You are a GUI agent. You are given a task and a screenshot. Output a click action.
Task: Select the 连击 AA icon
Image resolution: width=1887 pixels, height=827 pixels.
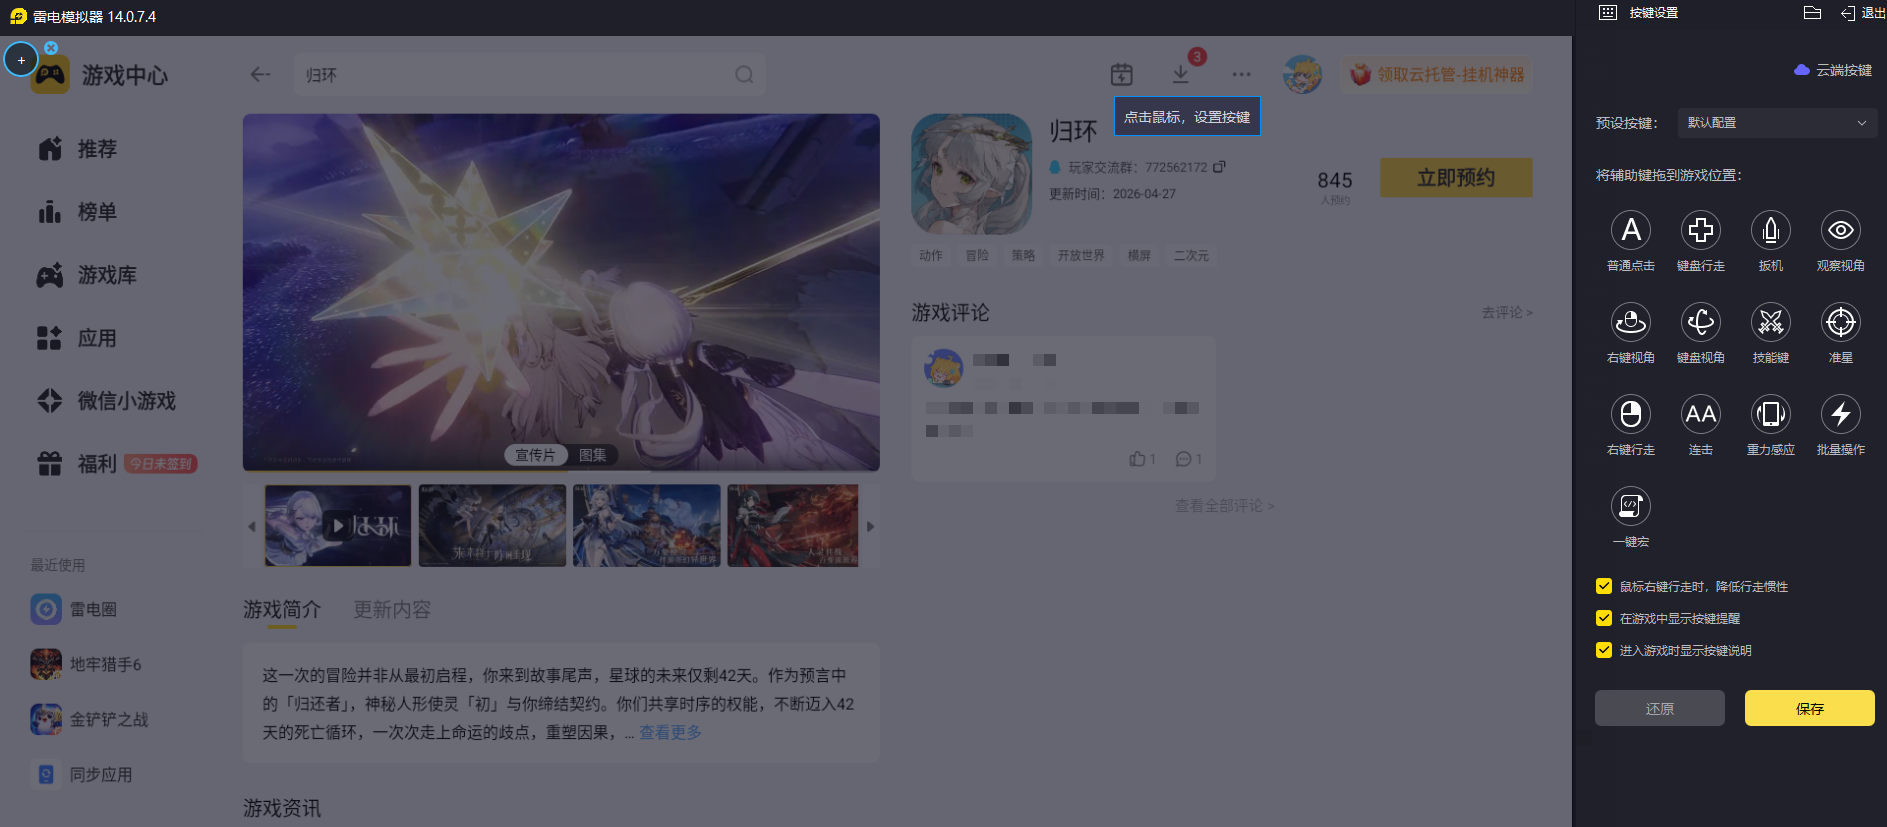coord(1701,415)
